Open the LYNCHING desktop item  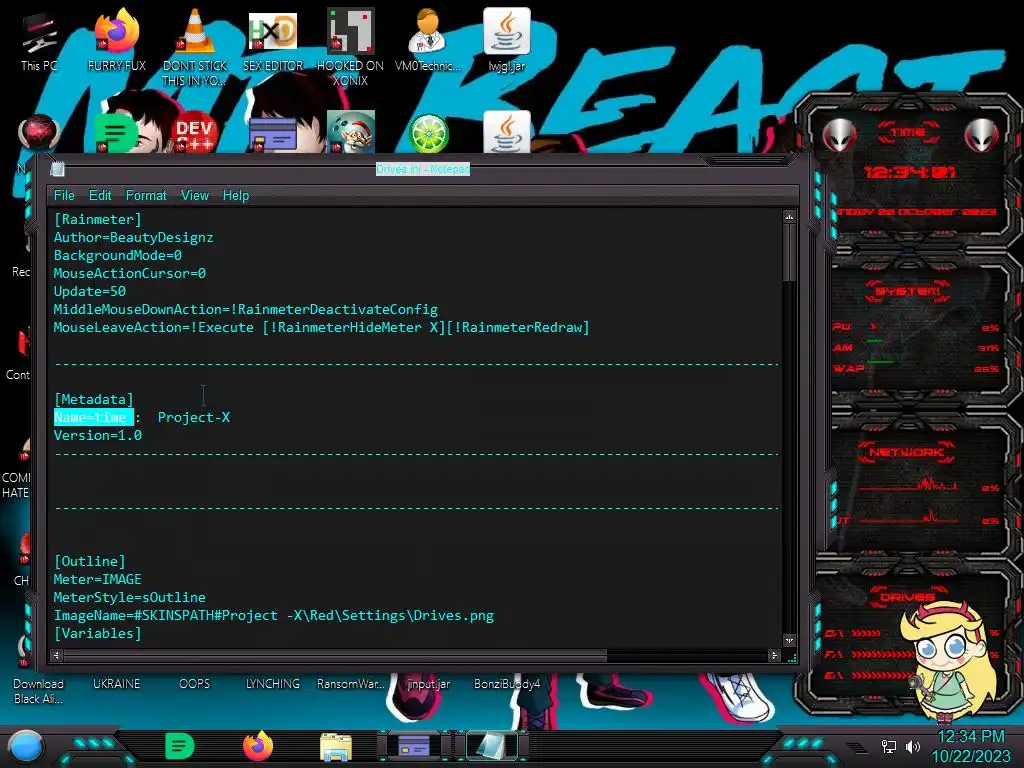(273, 684)
